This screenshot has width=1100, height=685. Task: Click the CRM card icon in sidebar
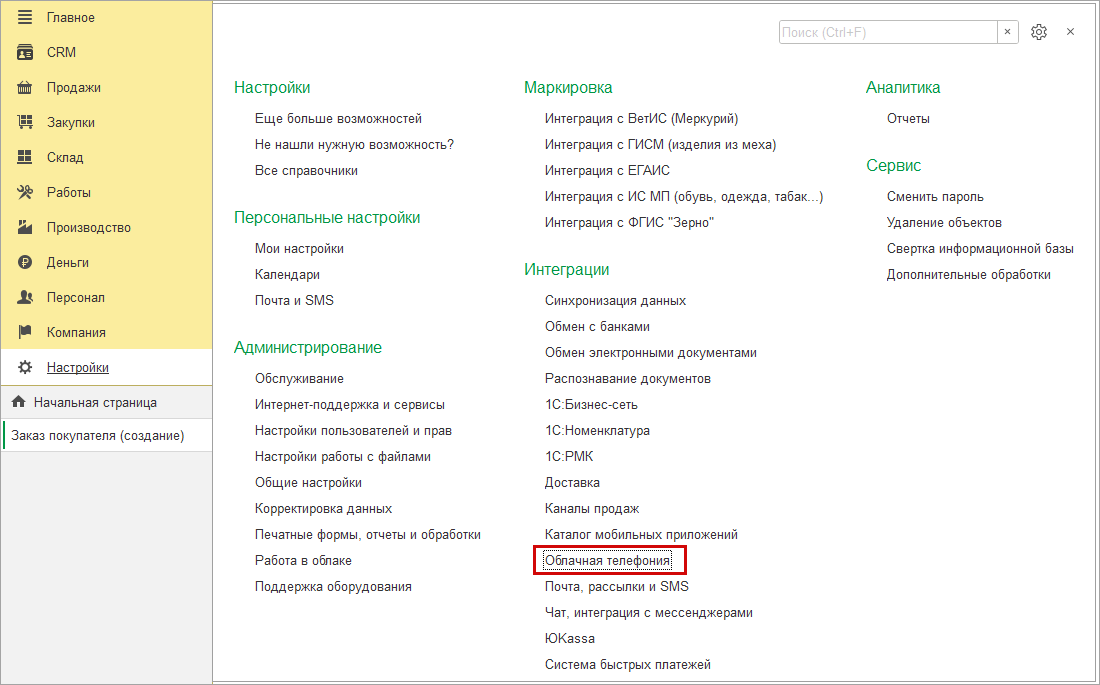25,53
